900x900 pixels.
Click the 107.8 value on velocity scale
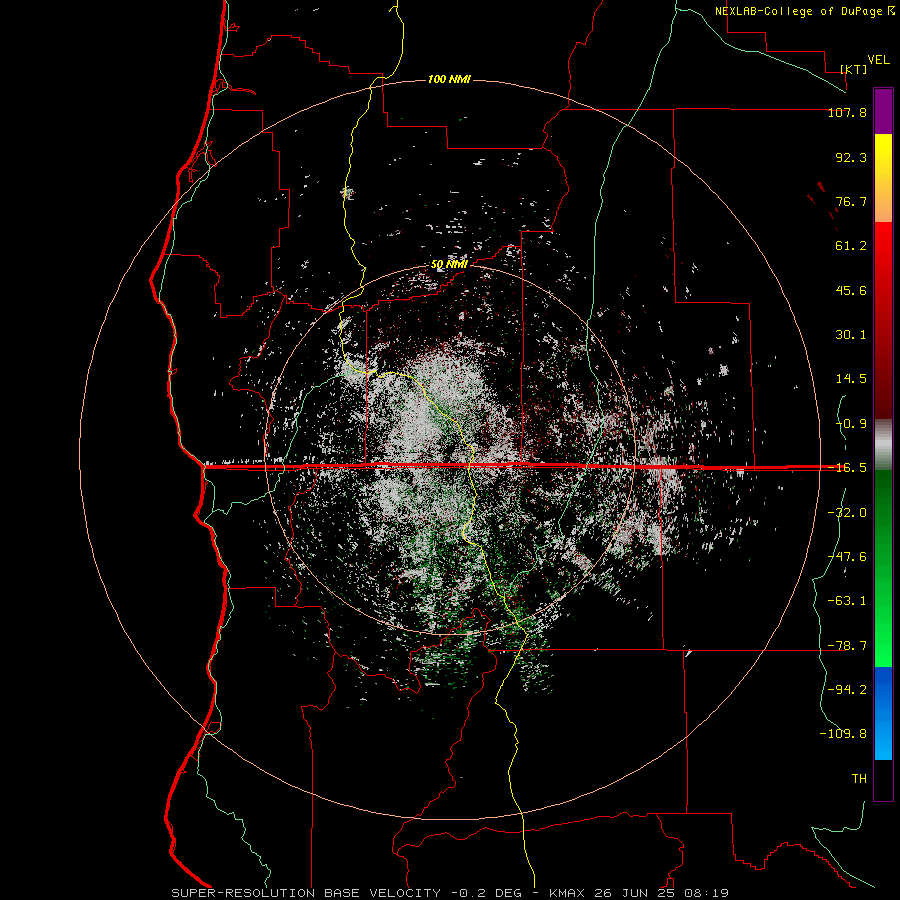847,112
